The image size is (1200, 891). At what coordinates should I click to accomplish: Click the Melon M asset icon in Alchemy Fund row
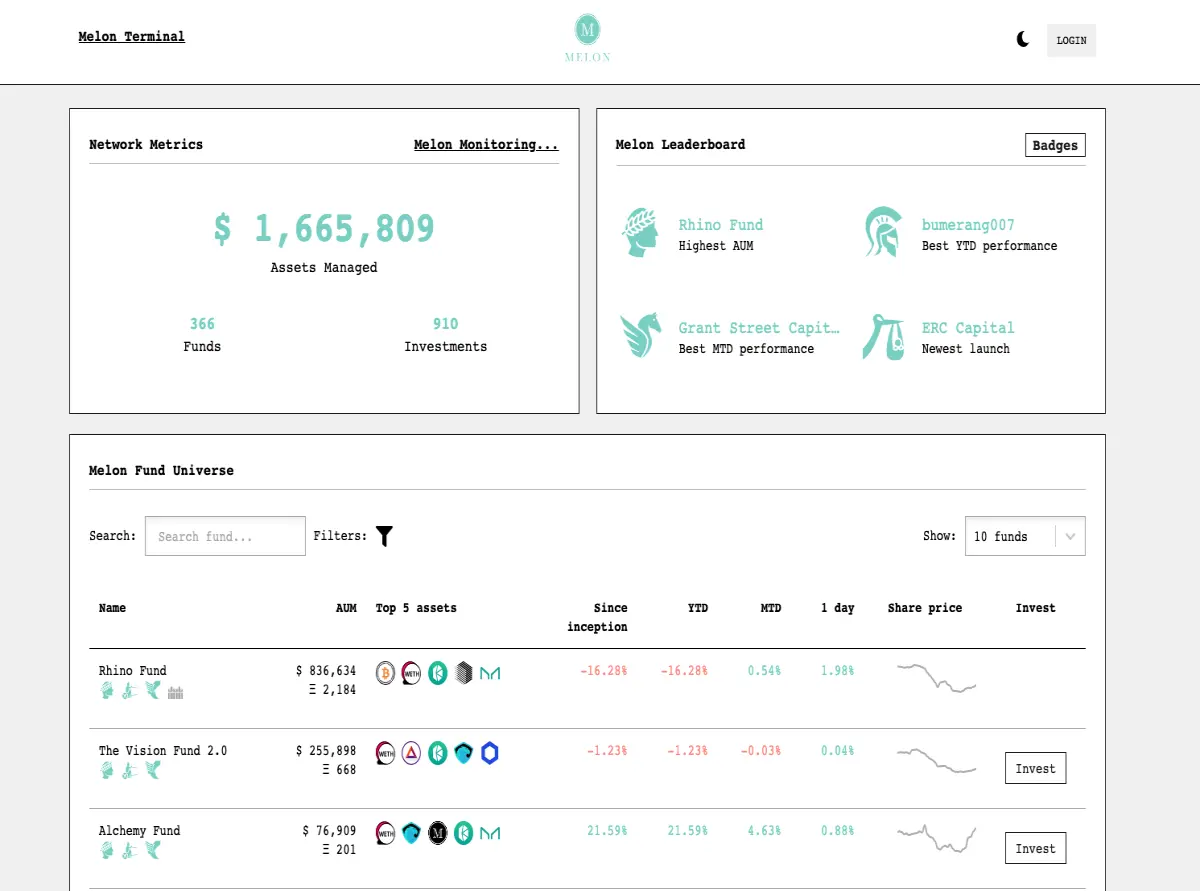(437, 833)
